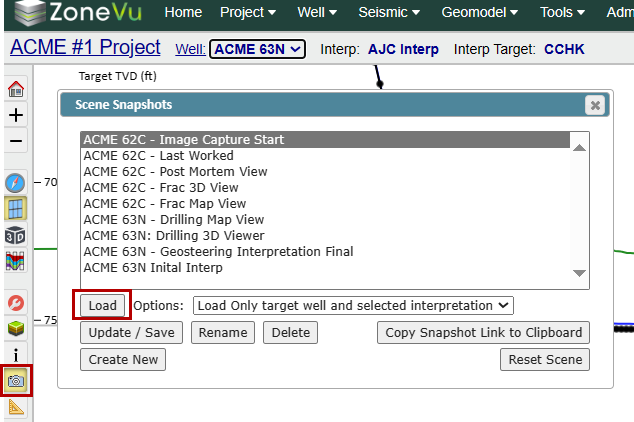Image resolution: width=634 pixels, height=422 pixels.
Task: Click the camera scene snapshots icon
Action: (x=16, y=381)
